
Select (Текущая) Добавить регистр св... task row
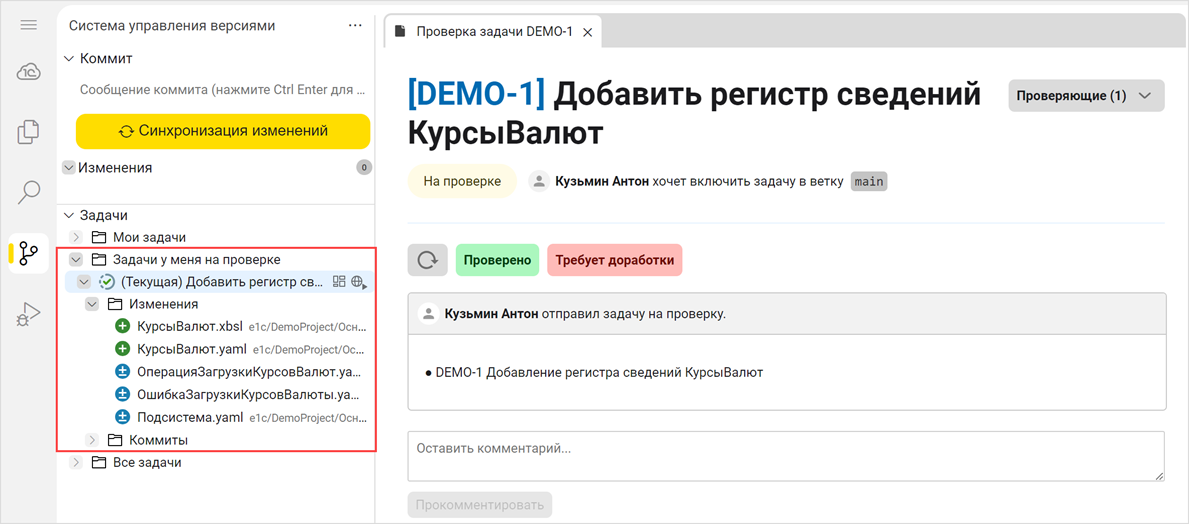point(218,282)
